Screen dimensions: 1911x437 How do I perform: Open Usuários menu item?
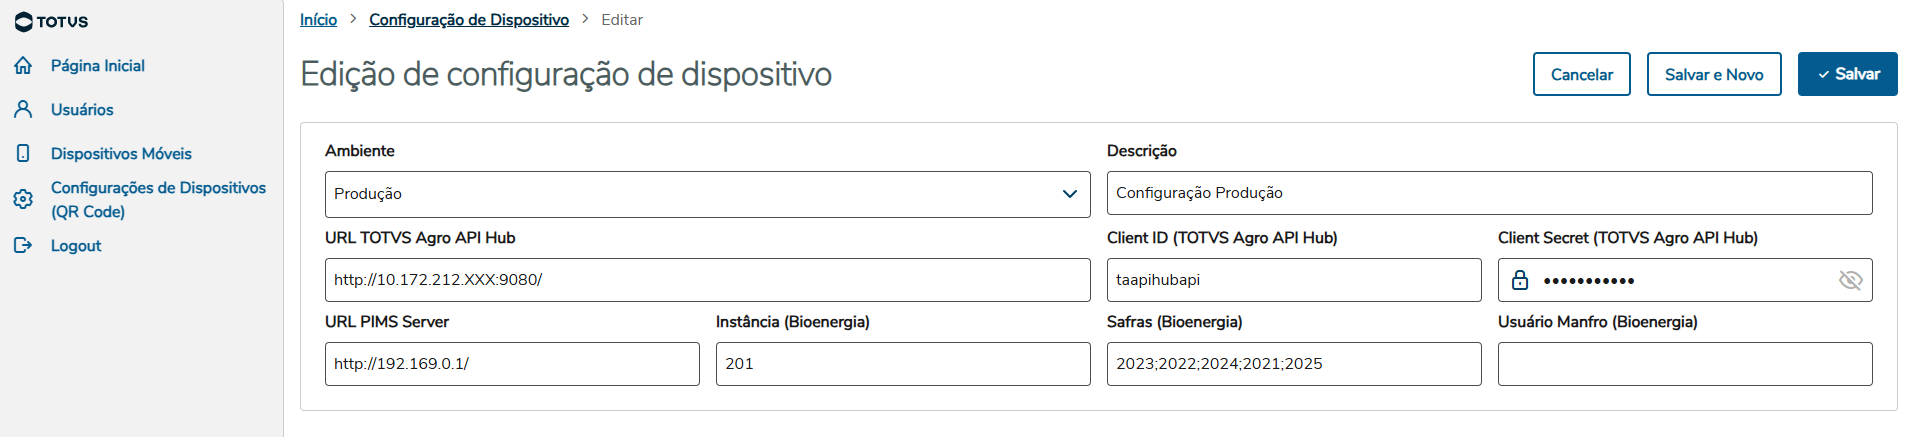click(x=82, y=110)
